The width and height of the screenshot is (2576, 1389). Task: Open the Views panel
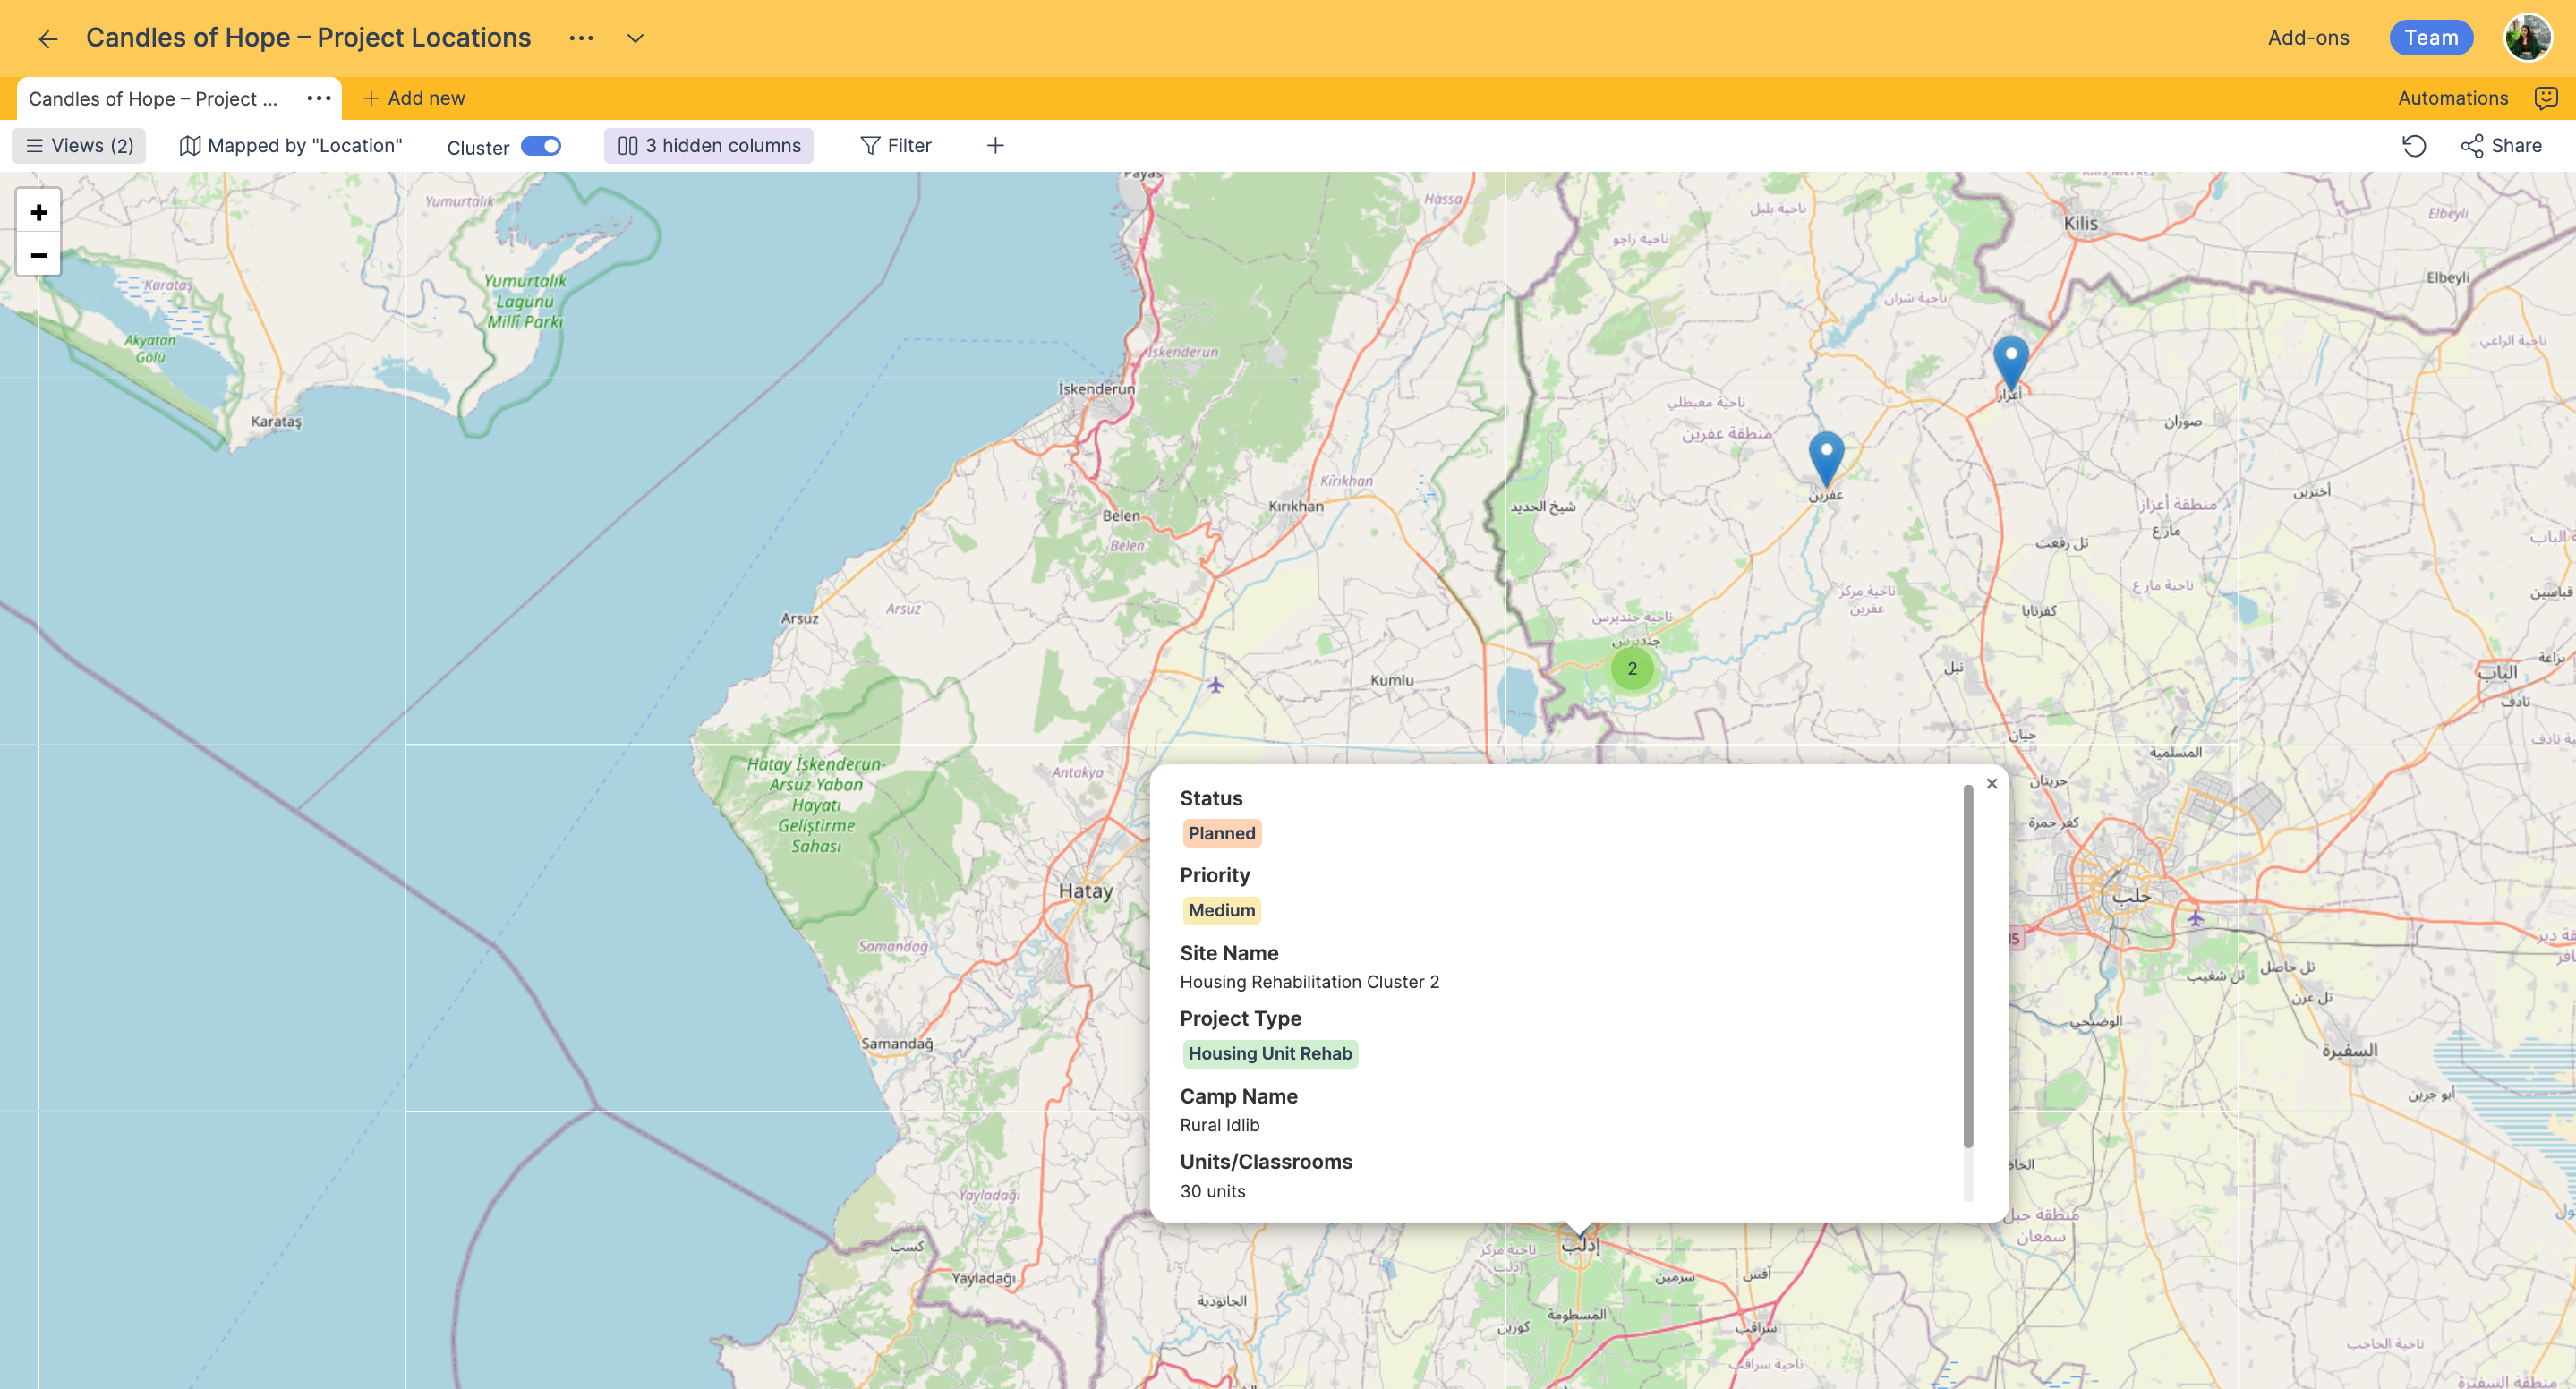click(78, 145)
